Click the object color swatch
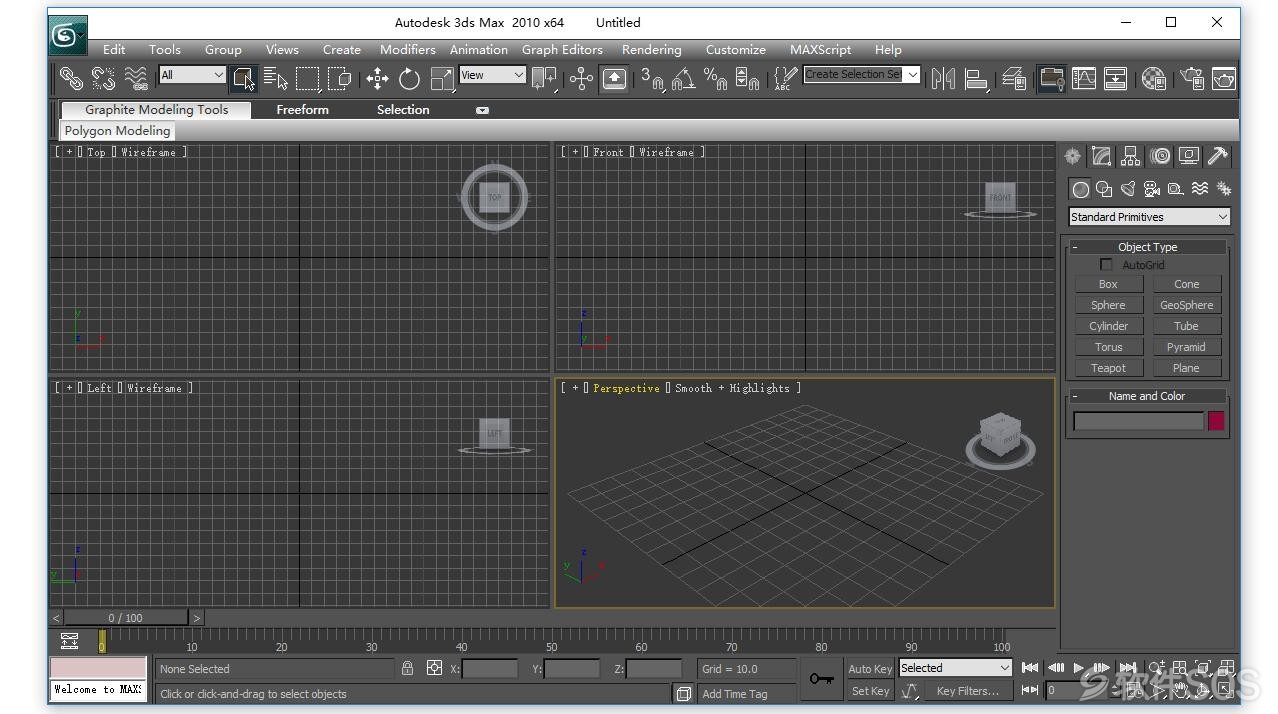 point(1216,421)
